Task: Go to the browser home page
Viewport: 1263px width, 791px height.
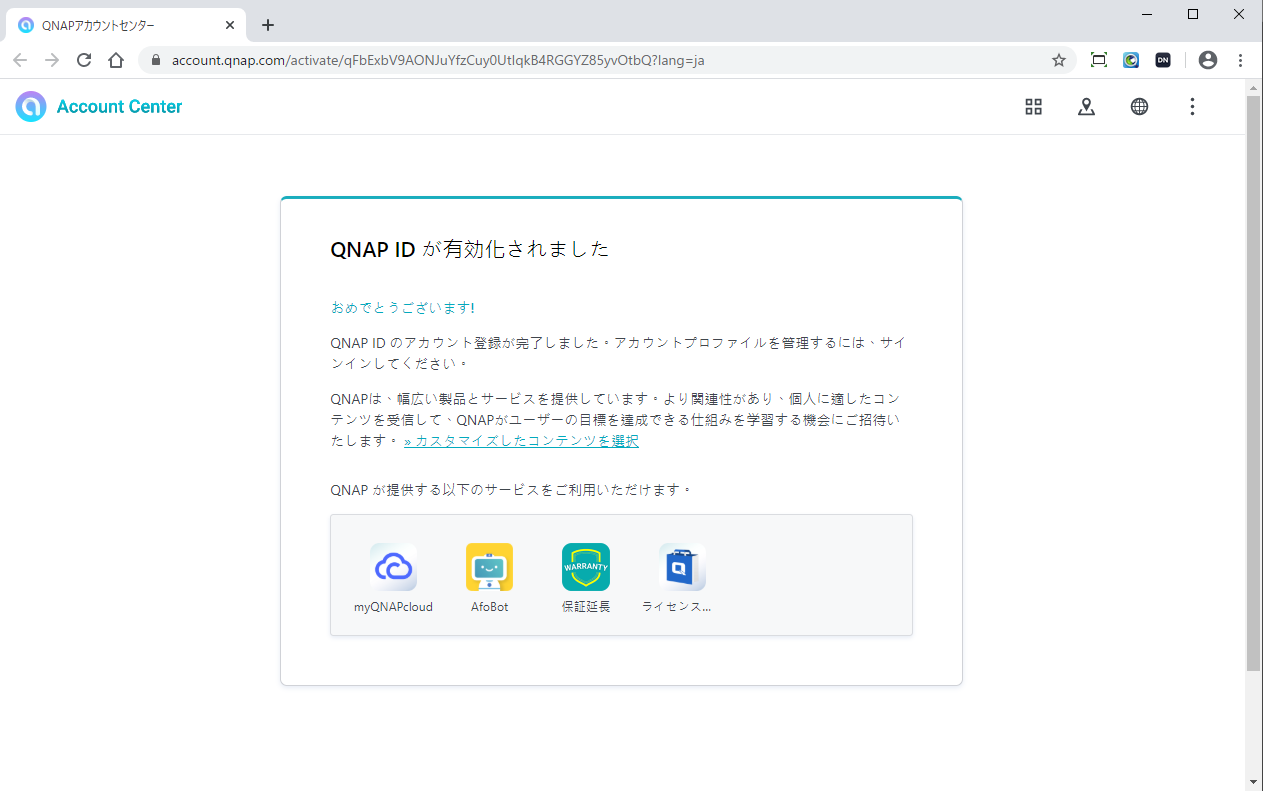Action: click(116, 60)
